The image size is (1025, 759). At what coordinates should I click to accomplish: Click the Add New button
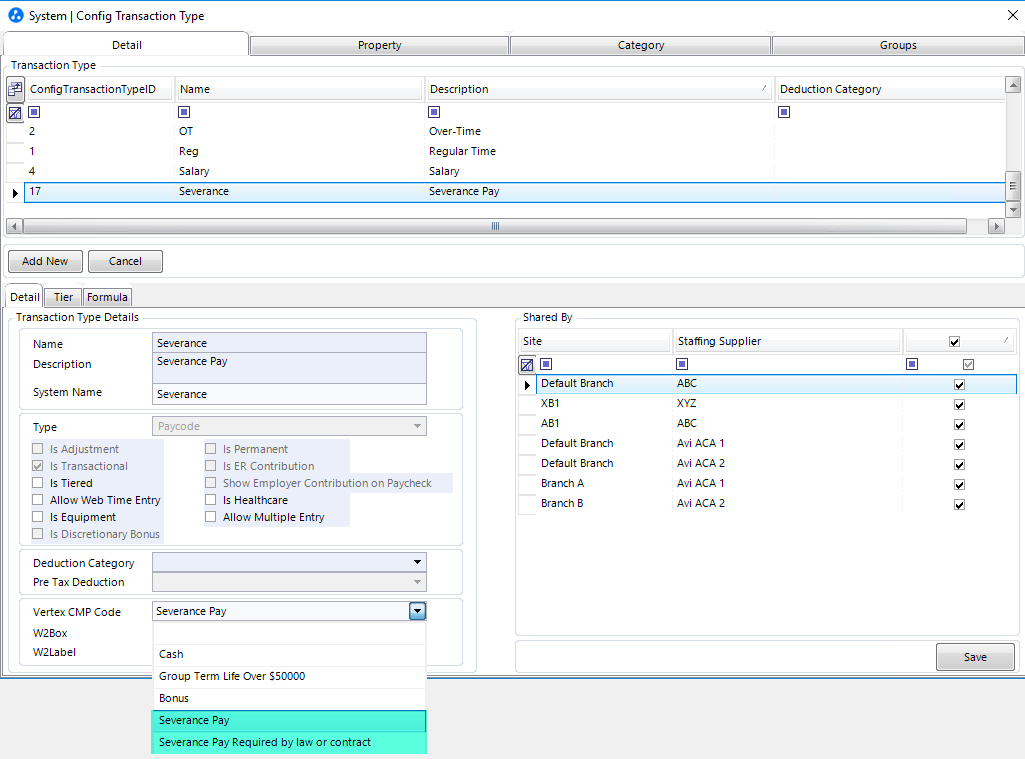(x=45, y=261)
